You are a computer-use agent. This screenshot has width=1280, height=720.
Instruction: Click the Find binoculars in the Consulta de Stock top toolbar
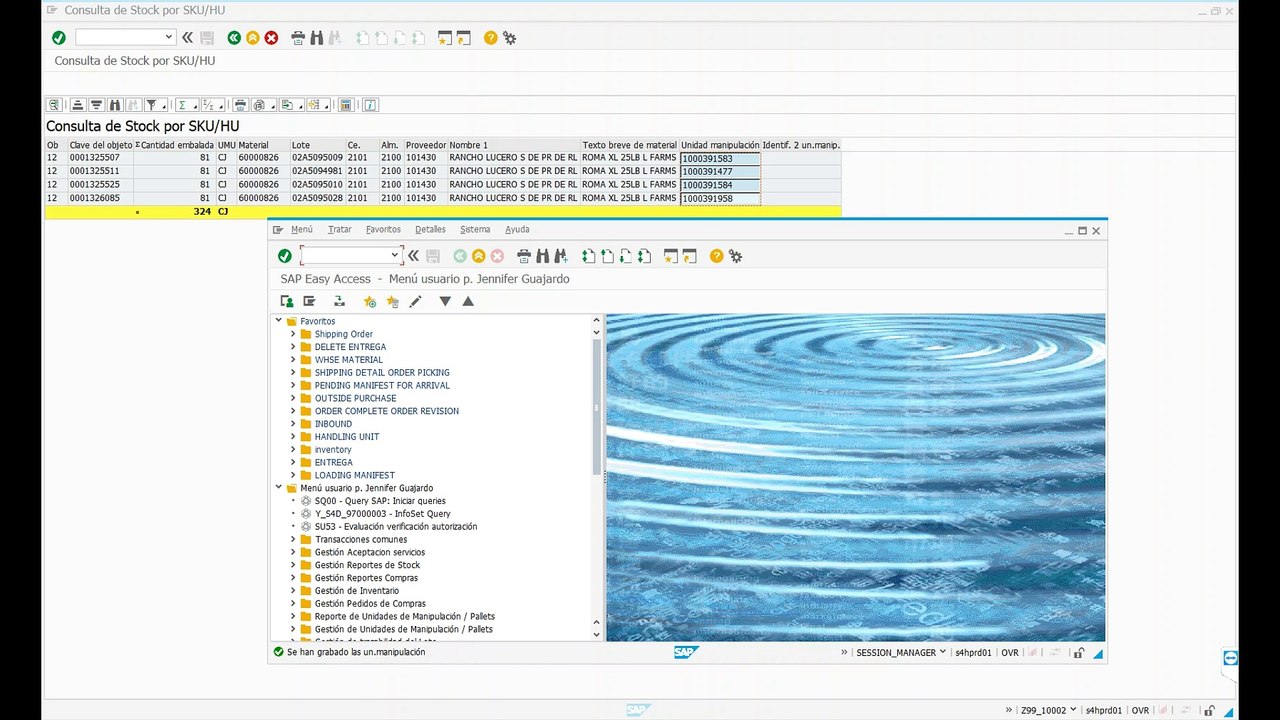coord(316,38)
